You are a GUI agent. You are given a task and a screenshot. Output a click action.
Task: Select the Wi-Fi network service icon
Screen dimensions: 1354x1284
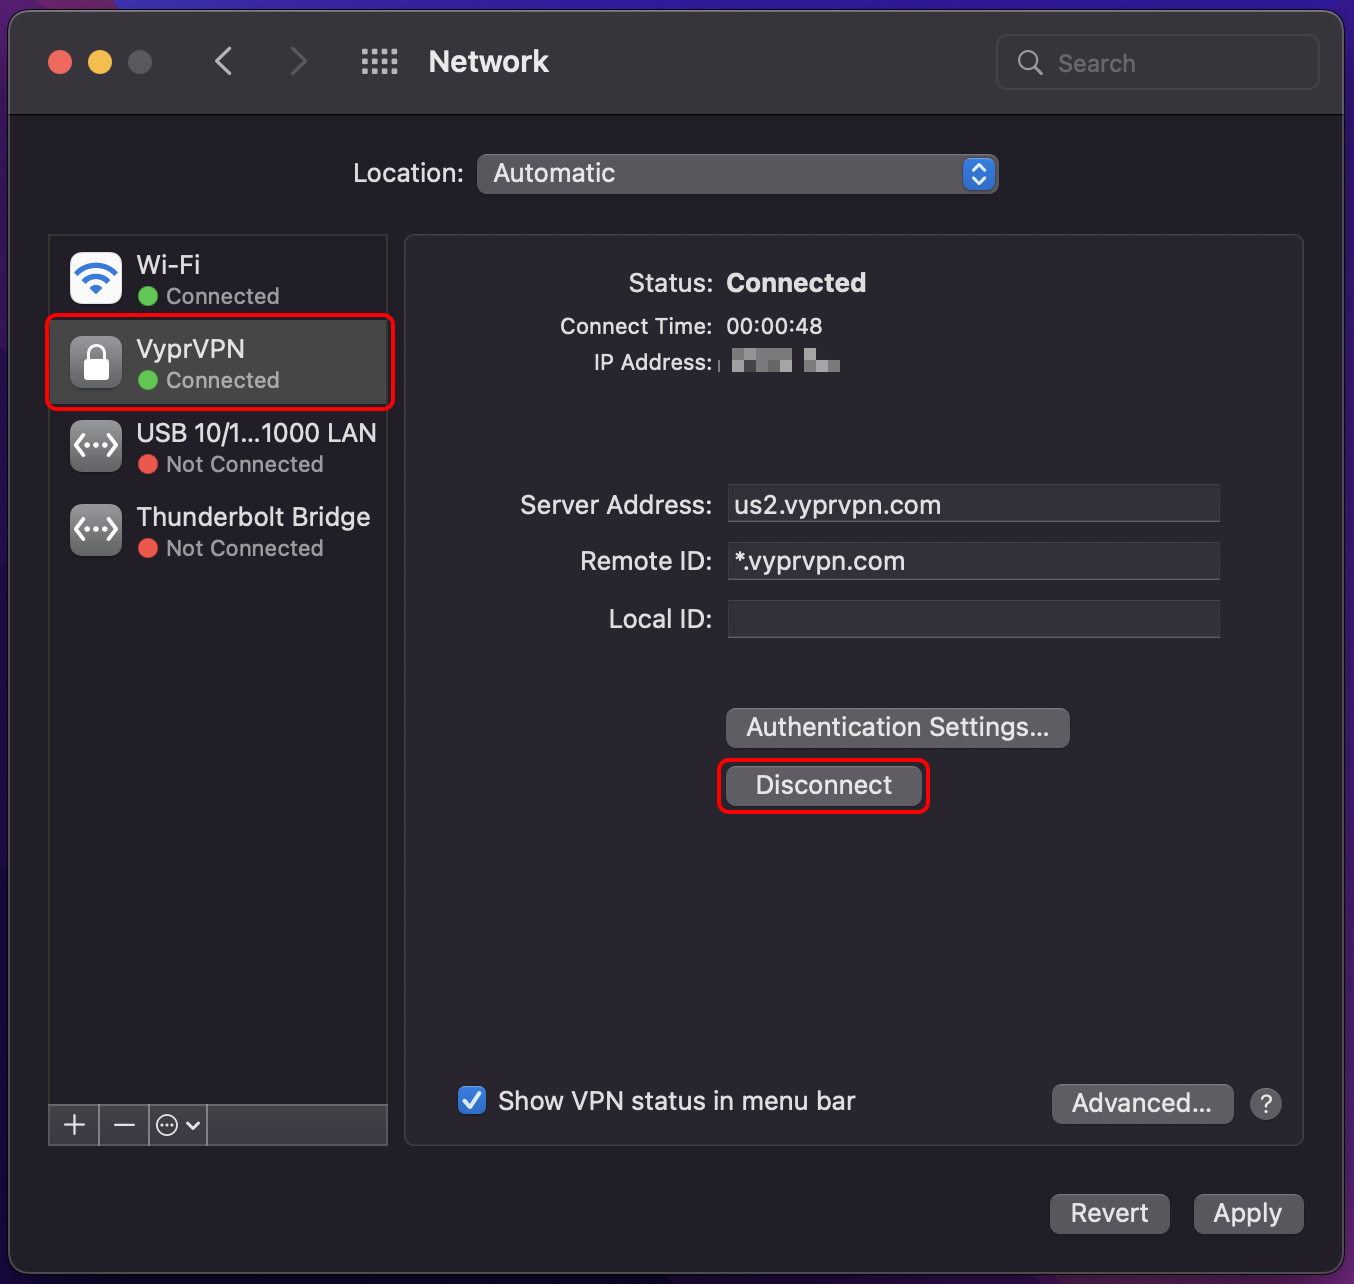[95, 278]
